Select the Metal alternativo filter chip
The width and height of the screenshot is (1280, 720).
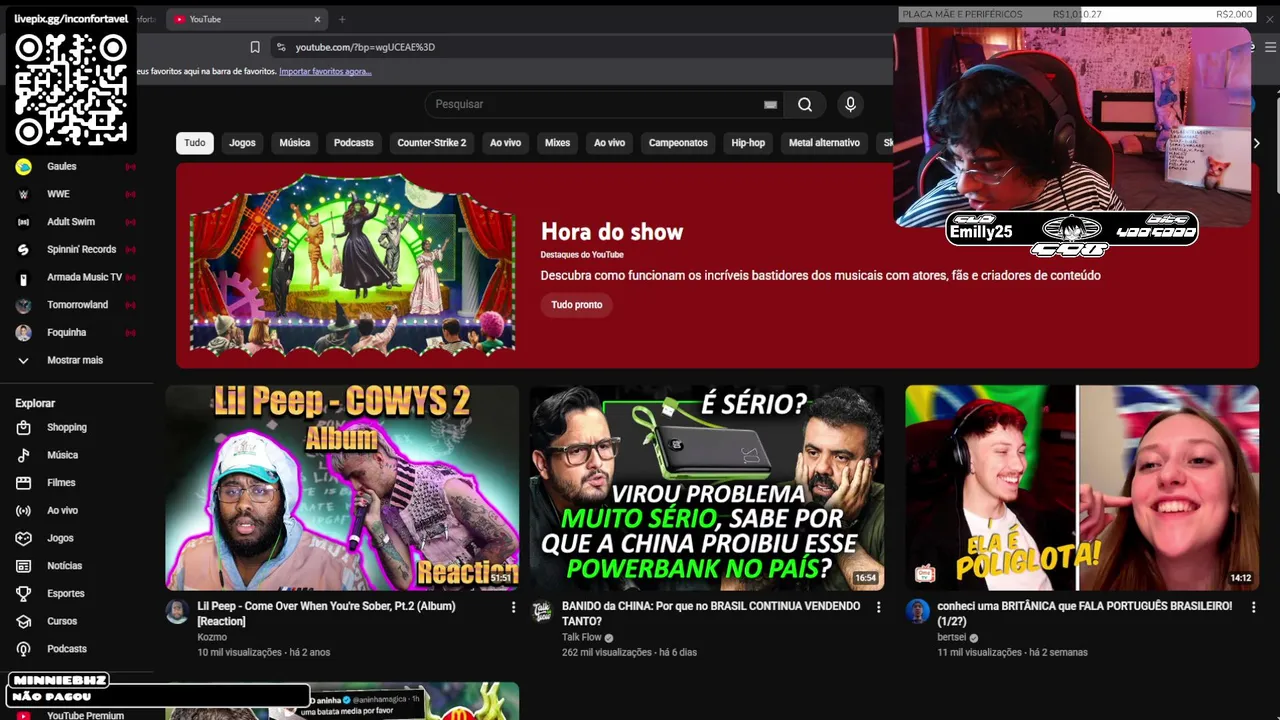coord(824,143)
